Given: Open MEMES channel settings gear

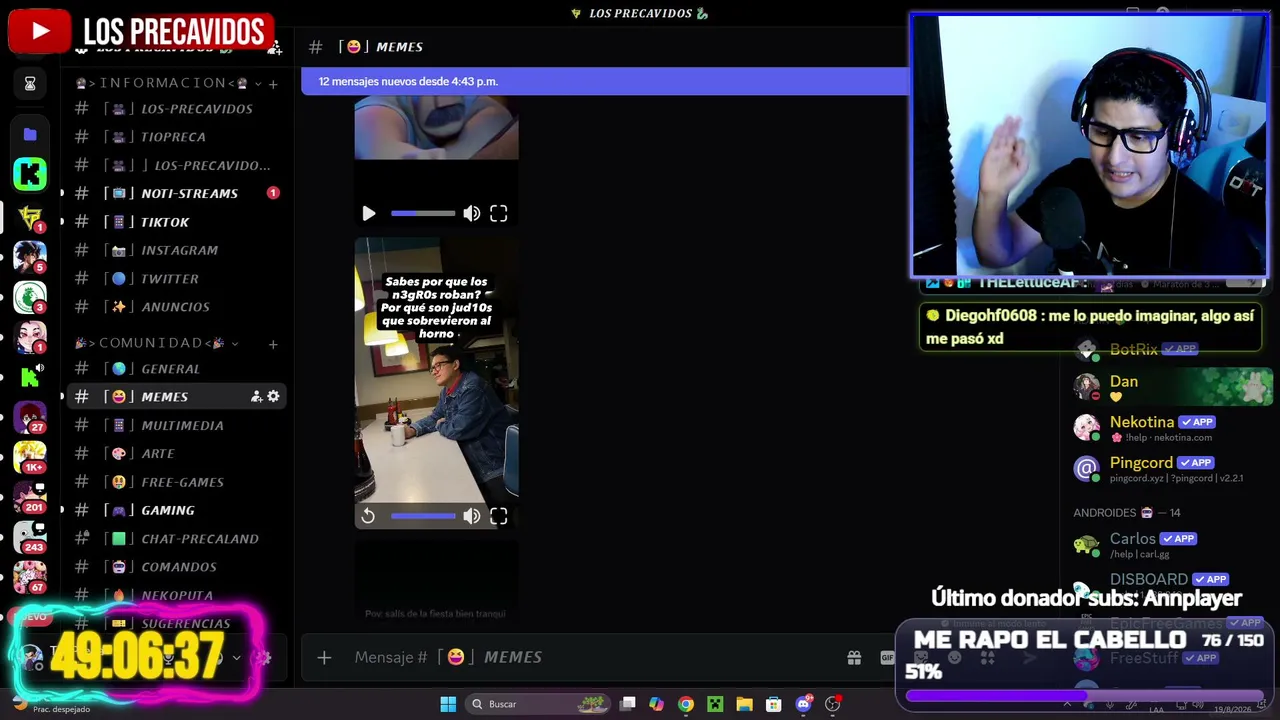Looking at the screenshot, I should pyautogui.click(x=273, y=397).
